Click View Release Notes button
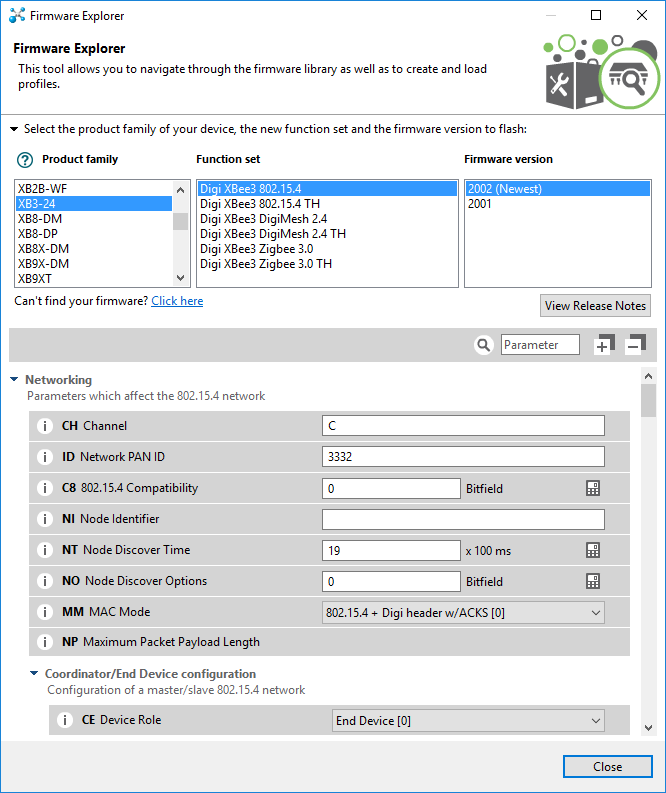The width and height of the screenshot is (666, 793). (595, 306)
